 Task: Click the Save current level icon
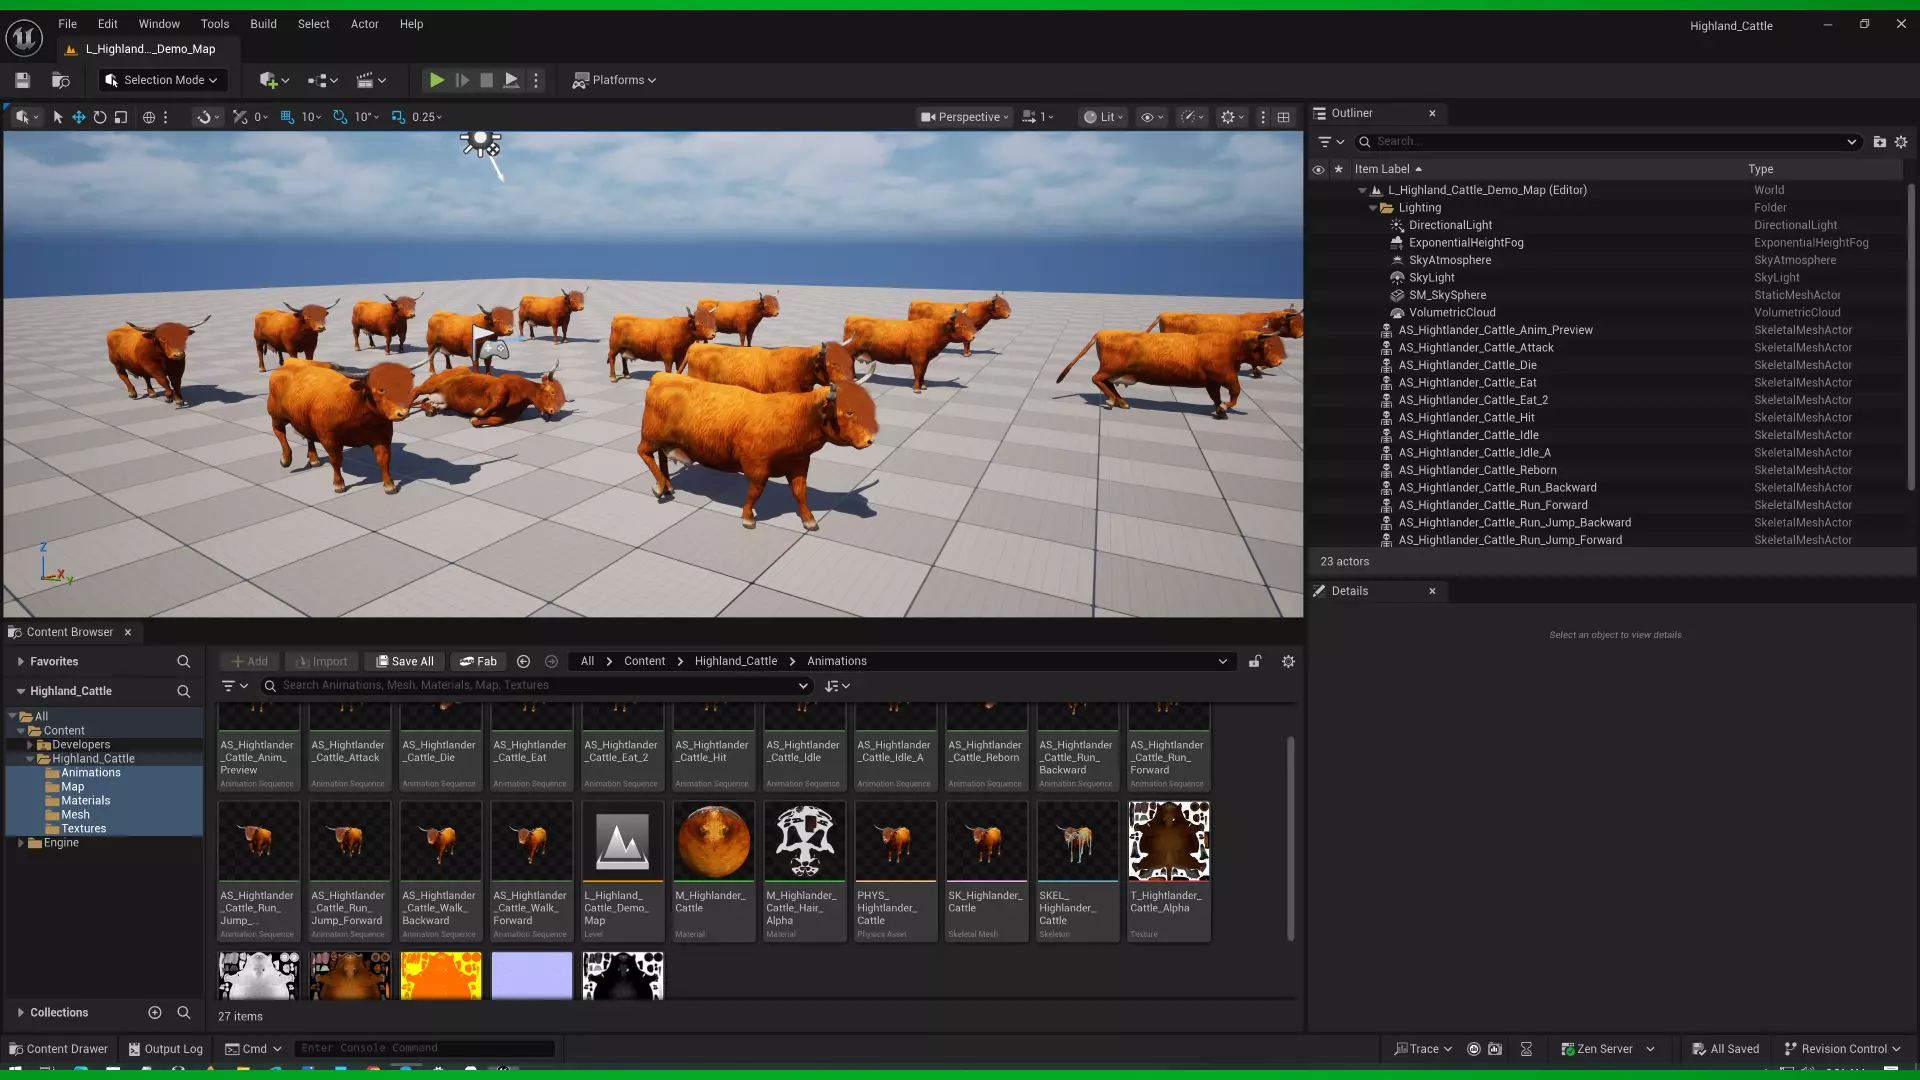[22, 80]
